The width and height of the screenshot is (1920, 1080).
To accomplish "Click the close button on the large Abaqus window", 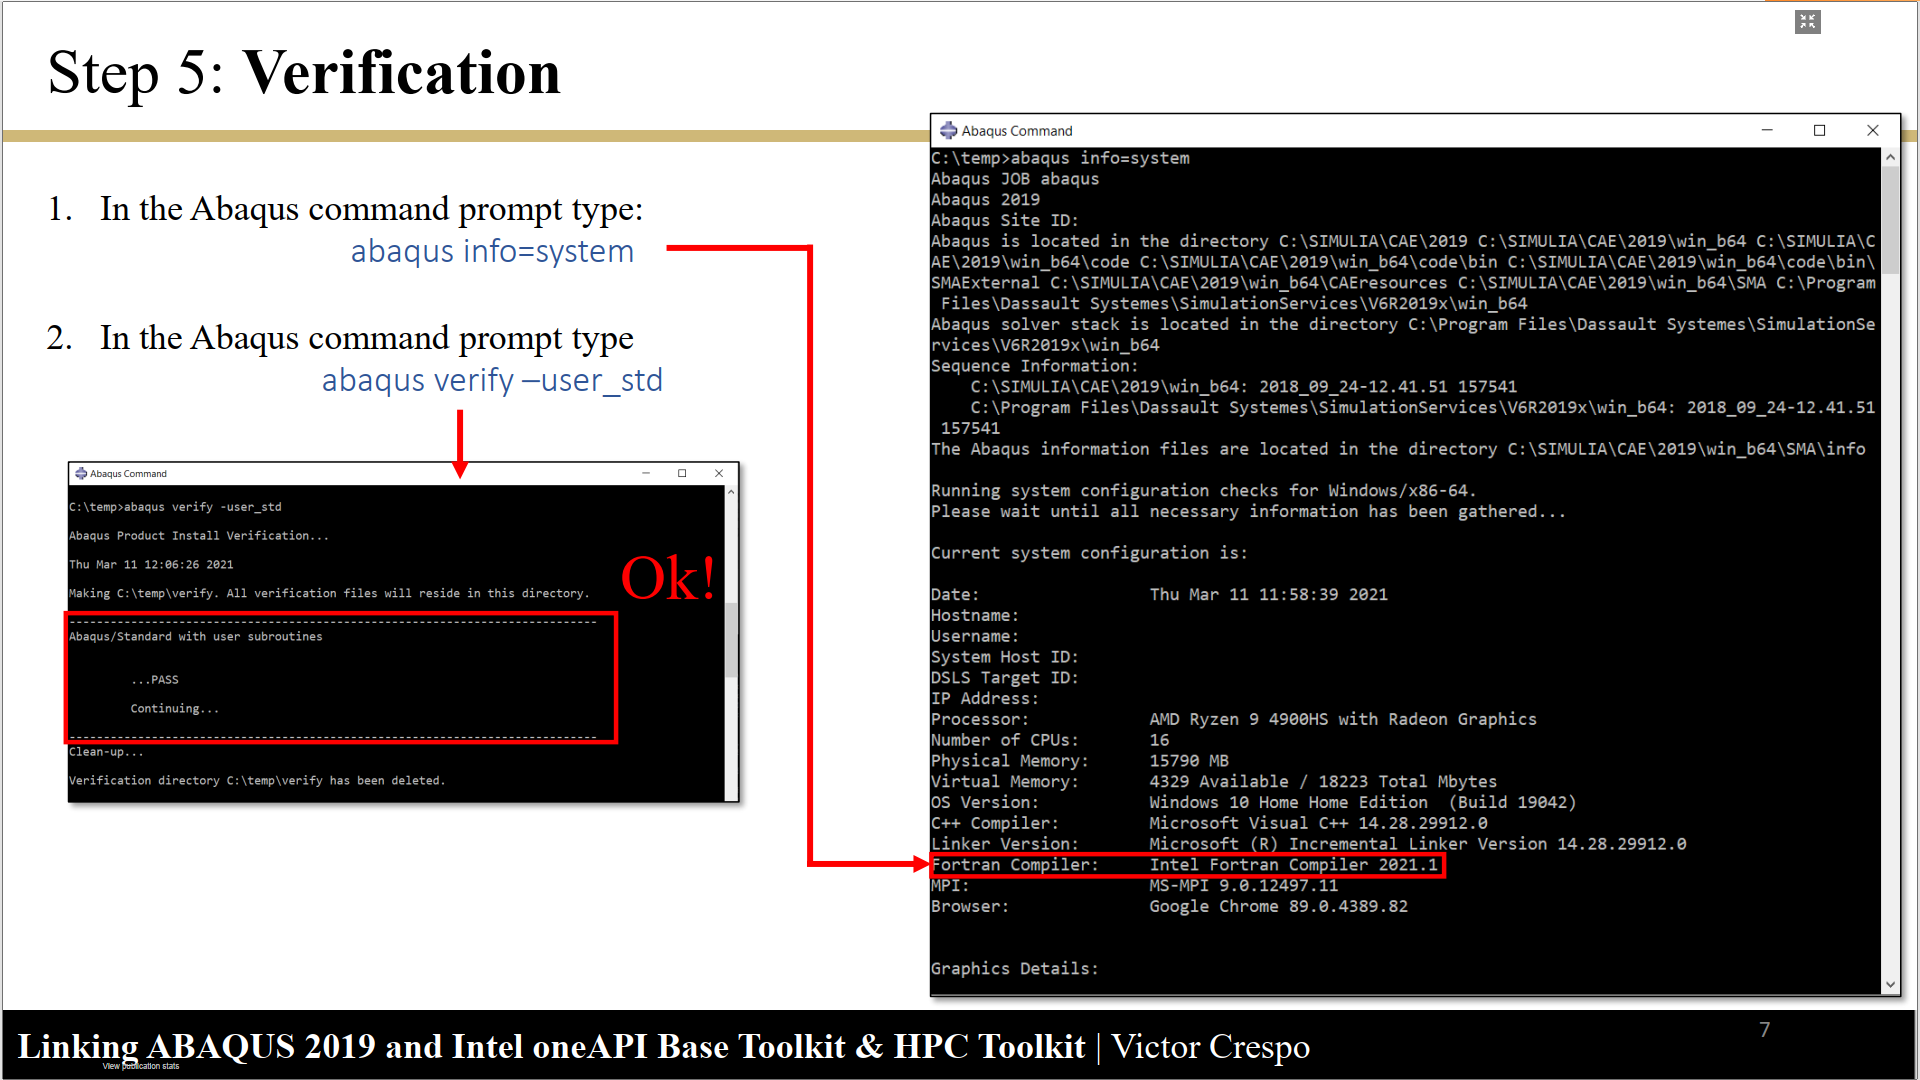I will coord(1872,130).
